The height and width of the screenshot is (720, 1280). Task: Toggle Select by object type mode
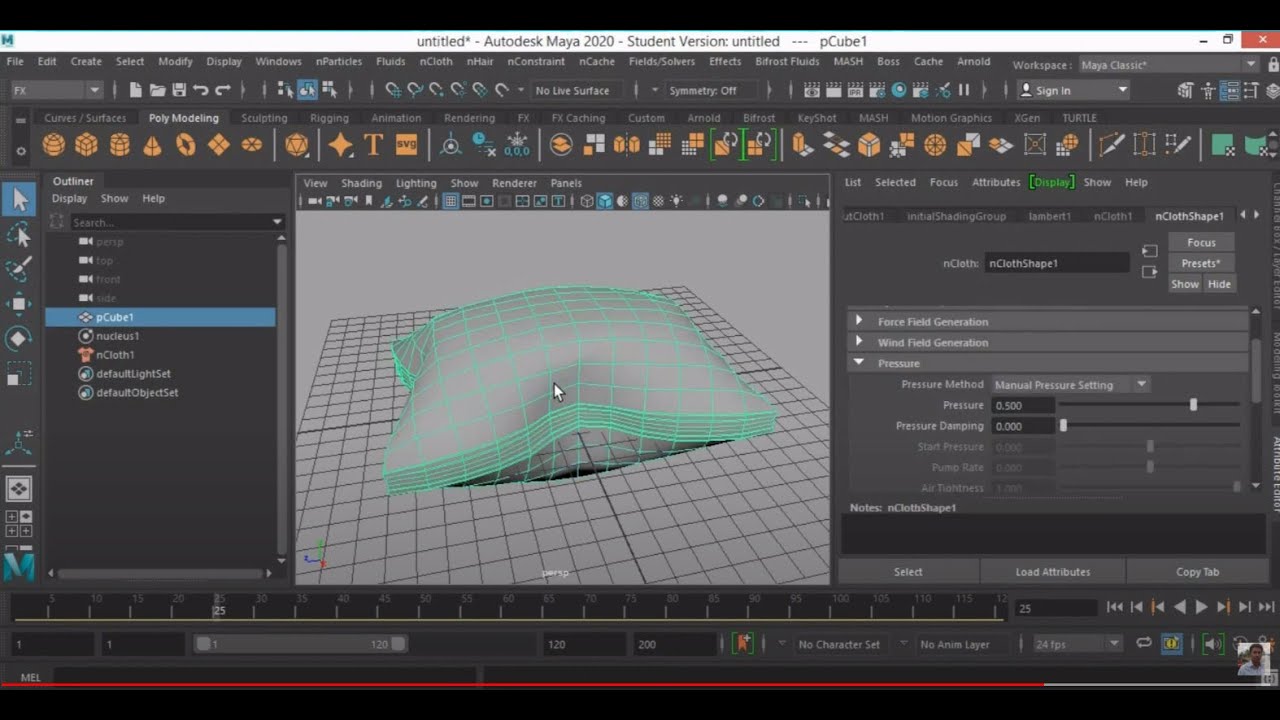307,90
